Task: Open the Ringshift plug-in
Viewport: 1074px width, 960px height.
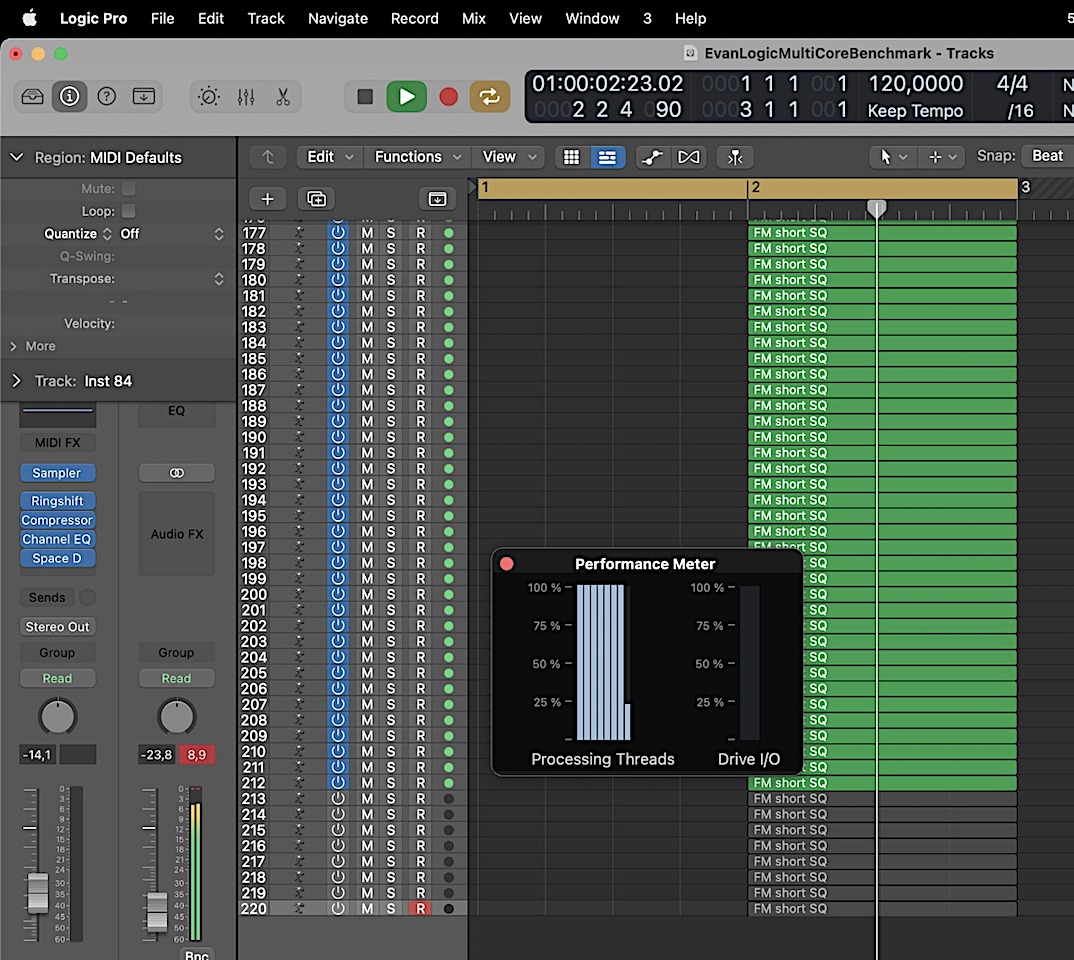Action: [x=58, y=501]
